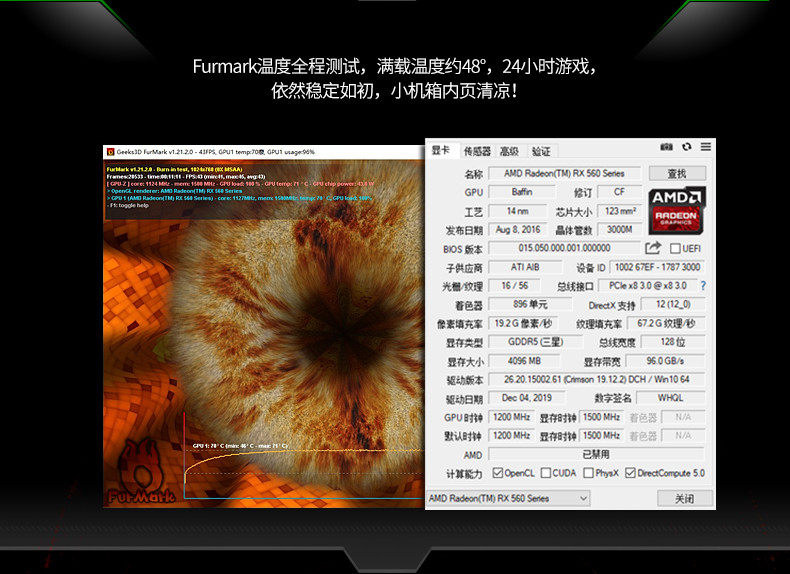
Task: Click the shaders value 896 单元
Action: tap(531, 304)
